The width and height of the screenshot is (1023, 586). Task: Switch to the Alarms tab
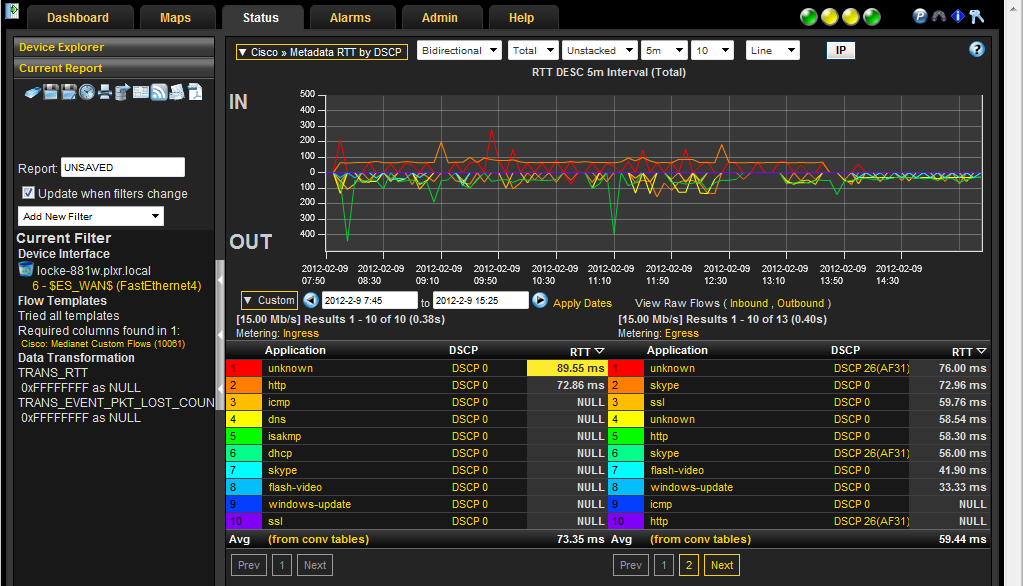coord(350,18)
